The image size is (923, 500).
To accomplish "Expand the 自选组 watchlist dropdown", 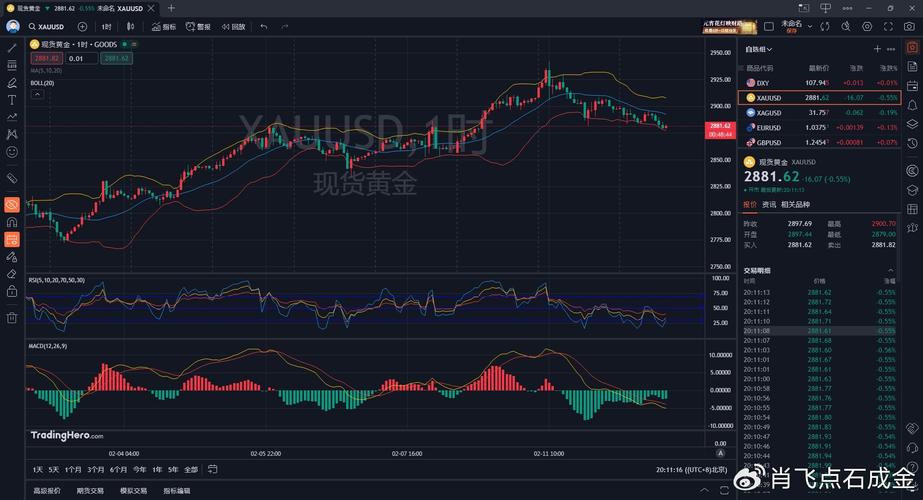I will pyautogui.click(x=758, y=49).
